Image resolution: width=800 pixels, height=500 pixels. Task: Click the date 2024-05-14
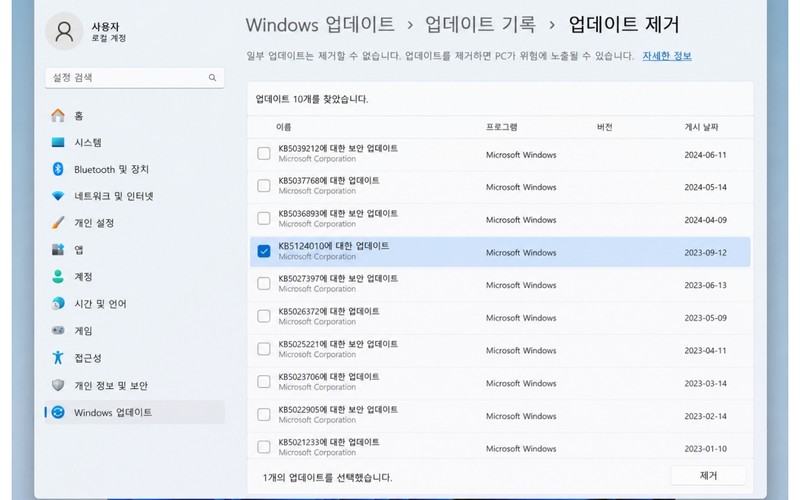705,187
